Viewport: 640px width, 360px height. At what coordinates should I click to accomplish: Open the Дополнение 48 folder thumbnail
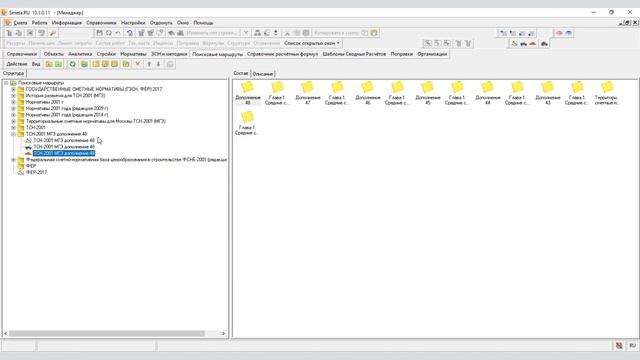point(247,93)
